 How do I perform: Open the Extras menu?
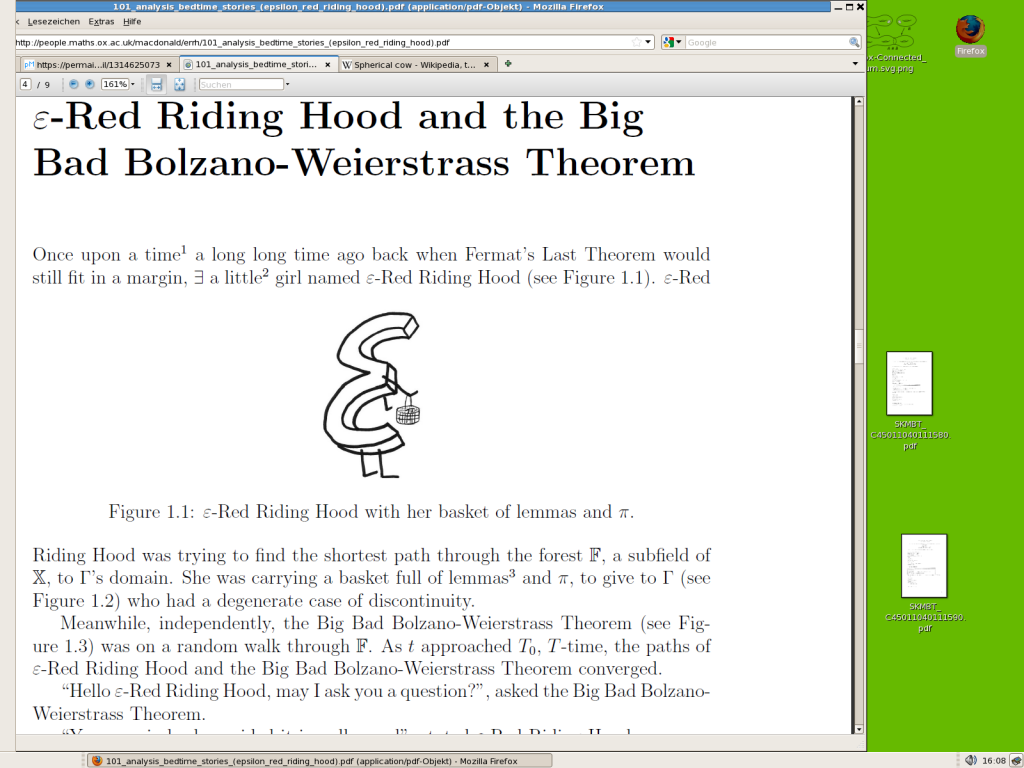click(101, 21)
